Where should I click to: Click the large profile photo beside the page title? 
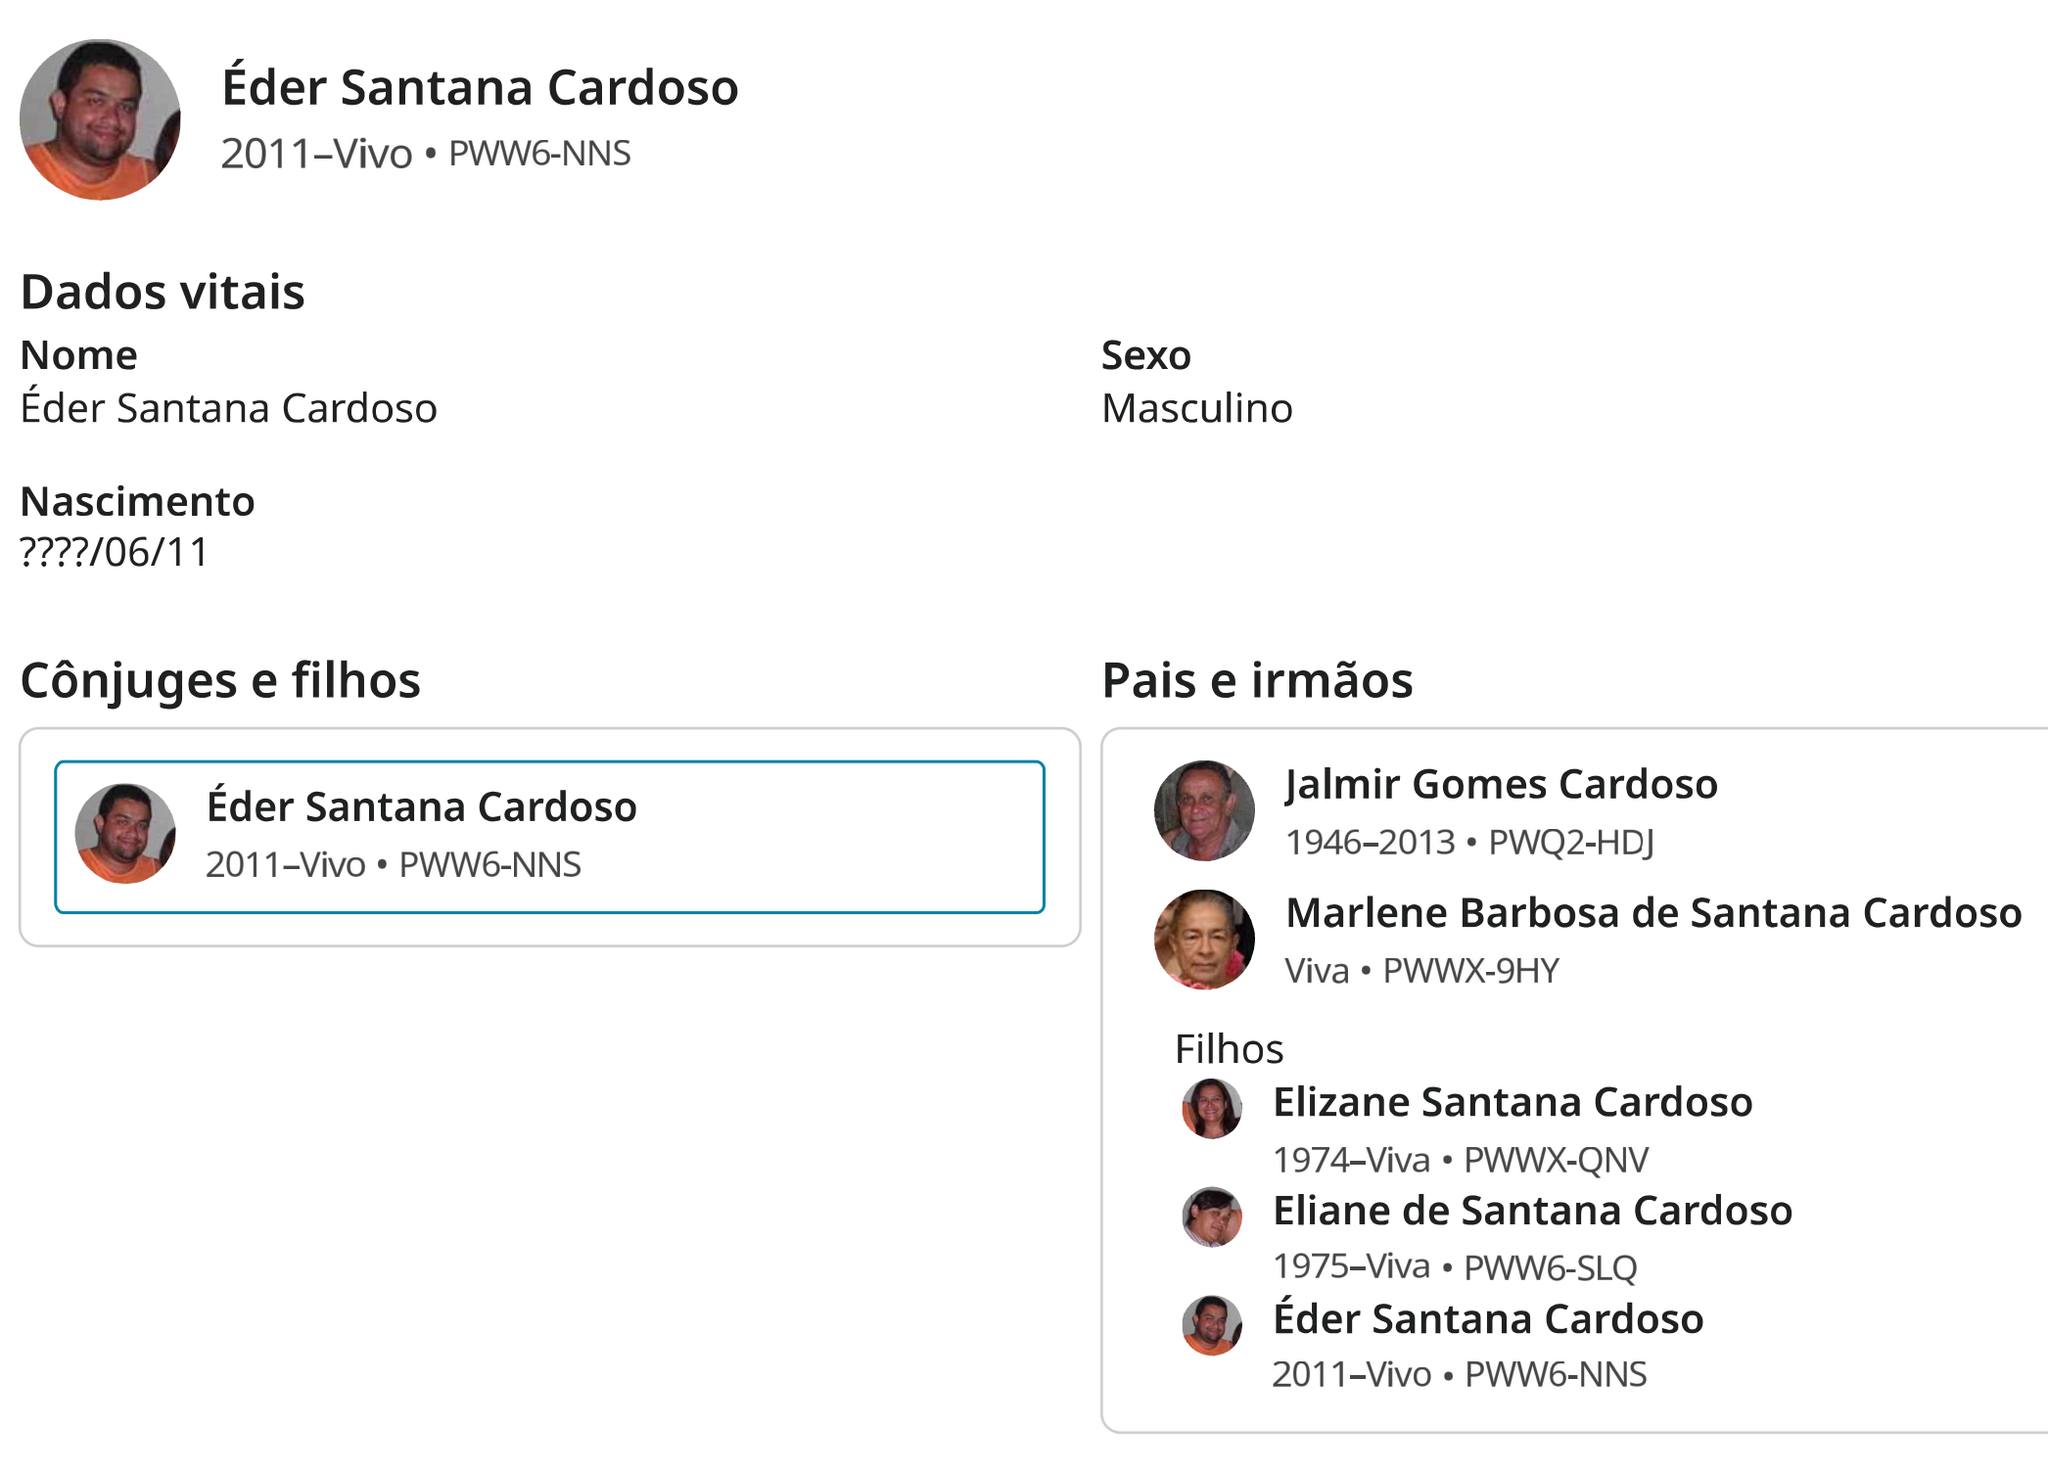100,120
